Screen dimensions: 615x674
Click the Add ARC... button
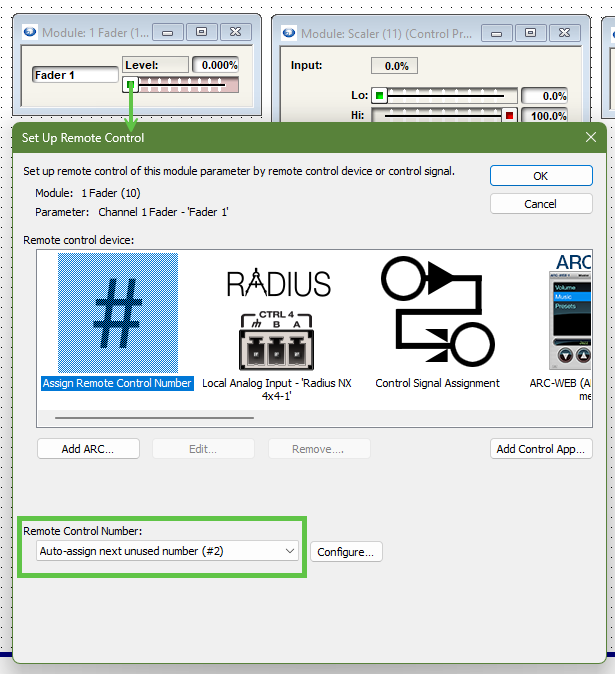pos(88,449)
